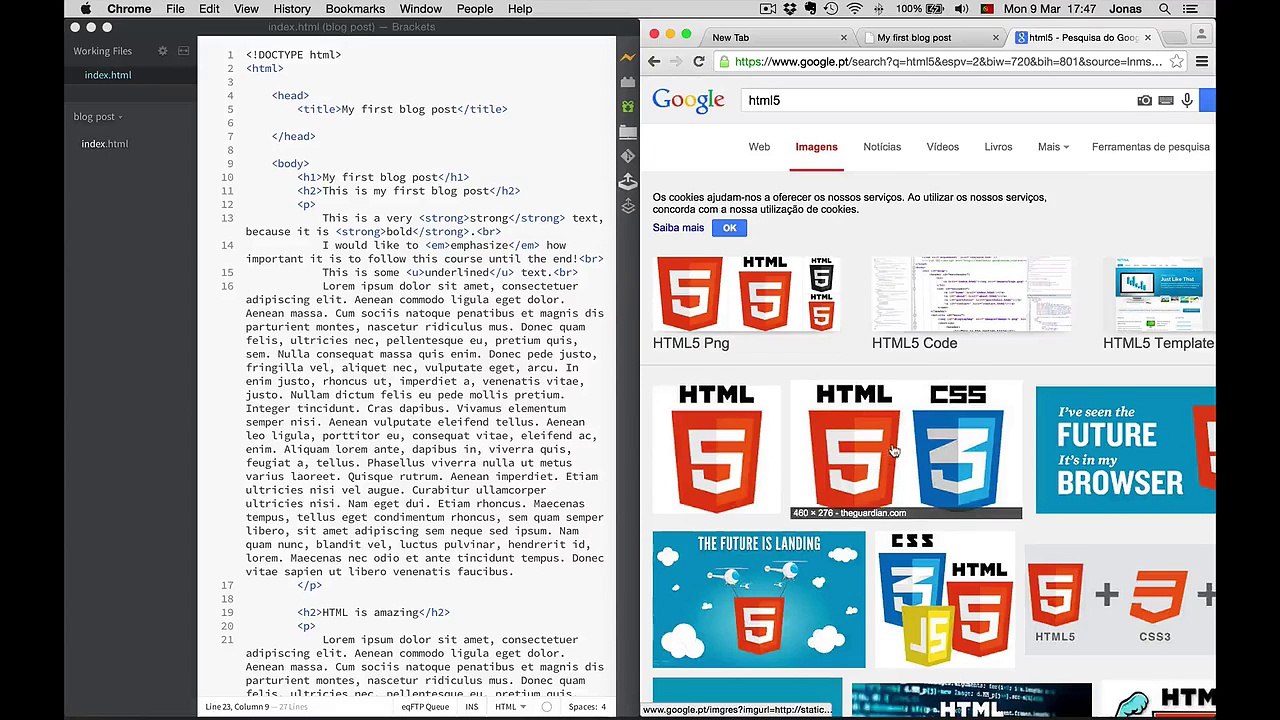
Task: Open new tab button in Chrome
Action: click(x=1175, y=38)
